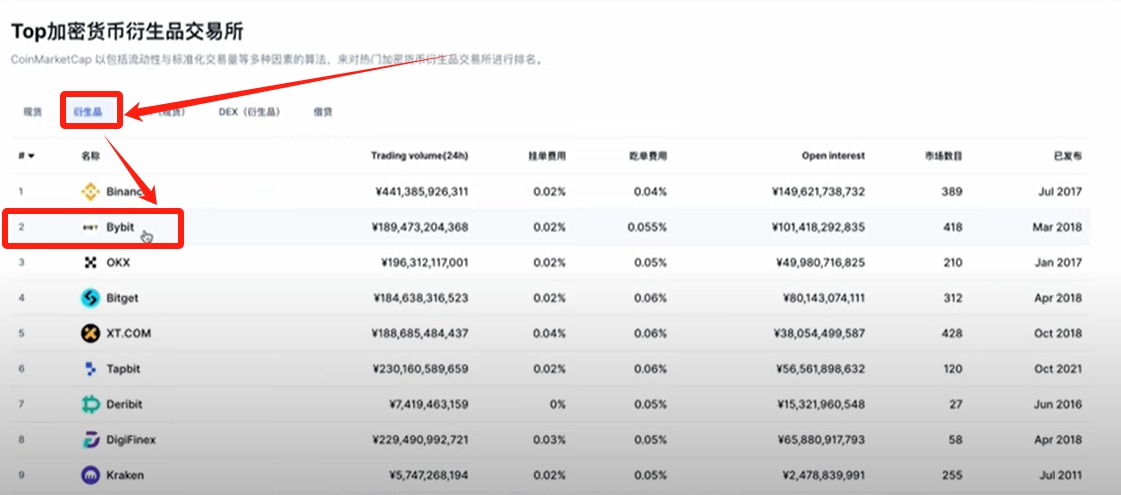Select the Deribit logo icon
The width and height of the screenshot is (1121, 495).
tap(90, 404)
